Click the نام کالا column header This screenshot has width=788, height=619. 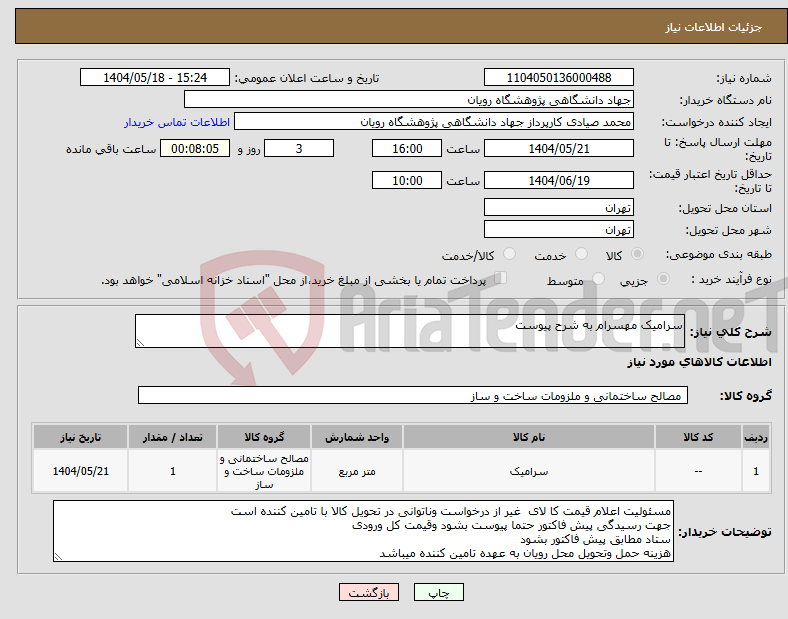click(x=529, y=437)
